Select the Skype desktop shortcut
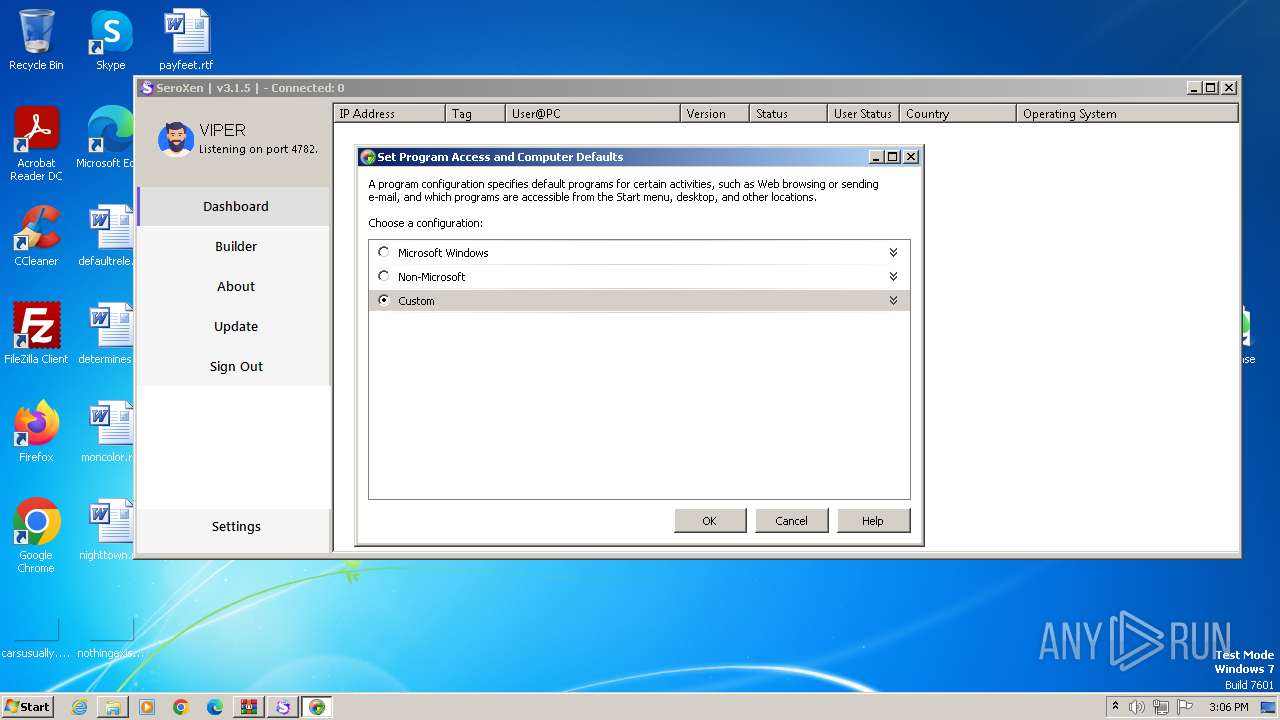The image size is (1280, 720). pos(110,40)
